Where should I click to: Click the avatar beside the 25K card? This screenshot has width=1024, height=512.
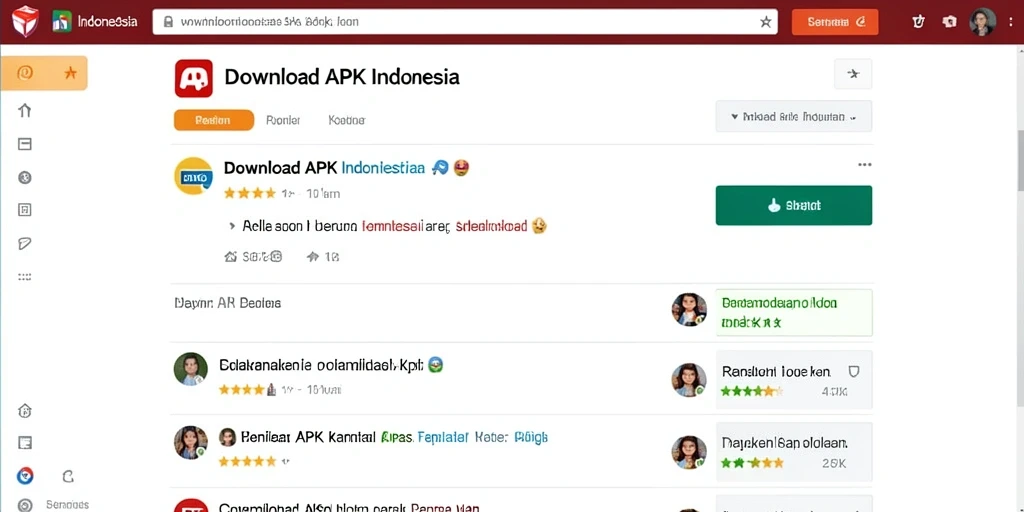(x=689, y=452)
